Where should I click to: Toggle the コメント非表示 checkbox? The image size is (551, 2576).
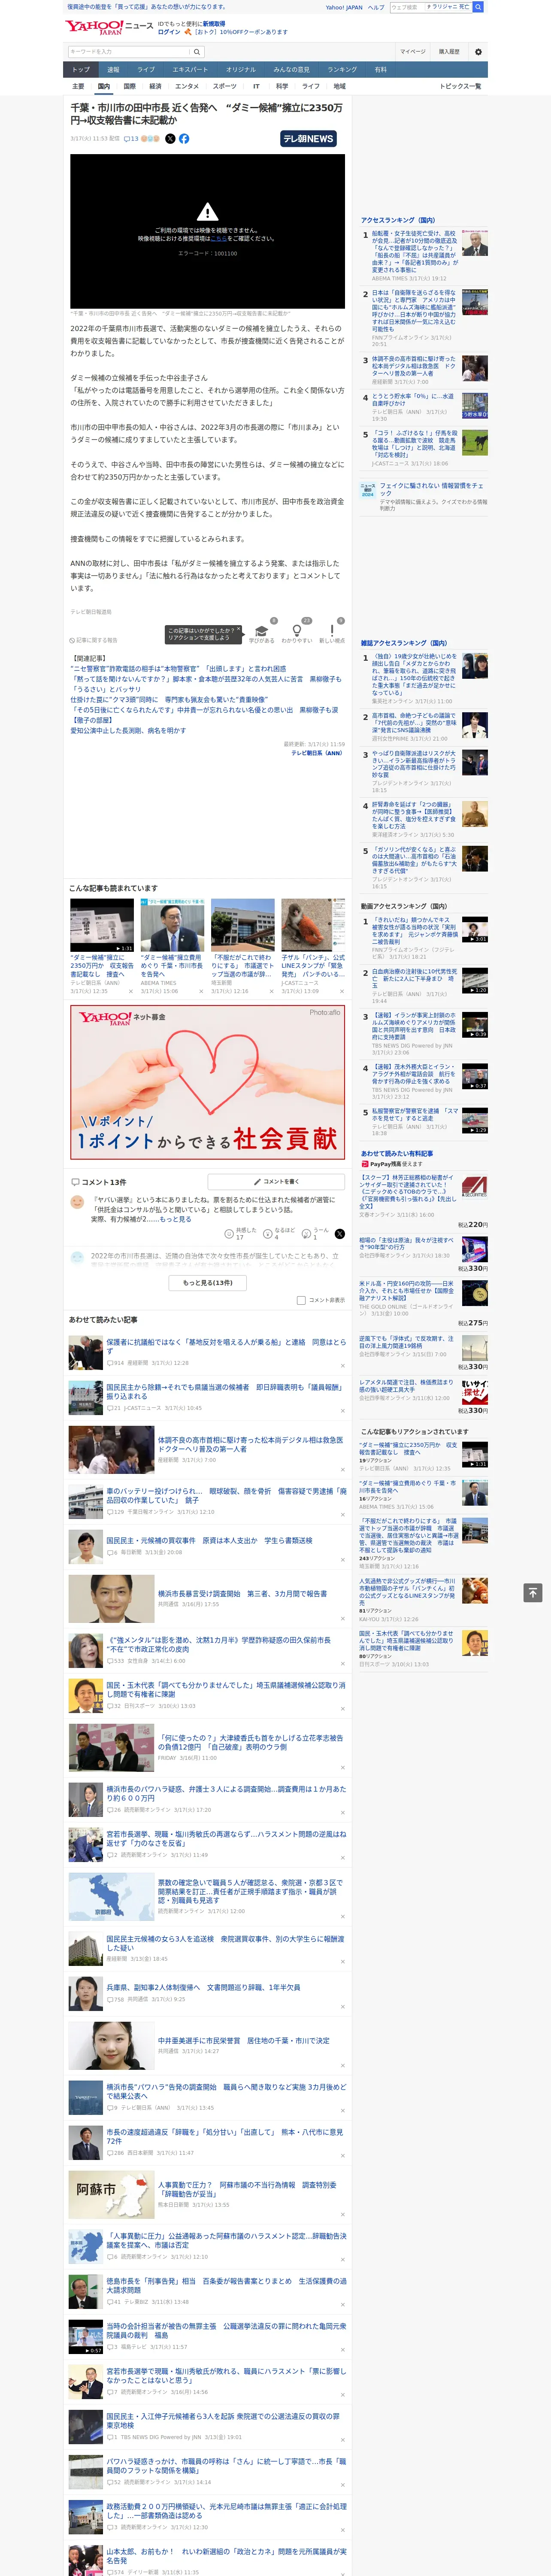tap(301, 1300)
